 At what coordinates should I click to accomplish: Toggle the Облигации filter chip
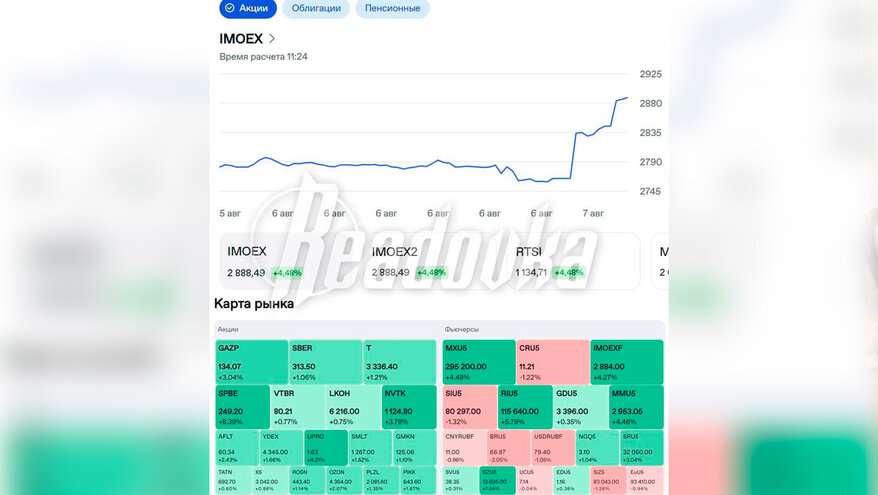(x=316, y=8)
